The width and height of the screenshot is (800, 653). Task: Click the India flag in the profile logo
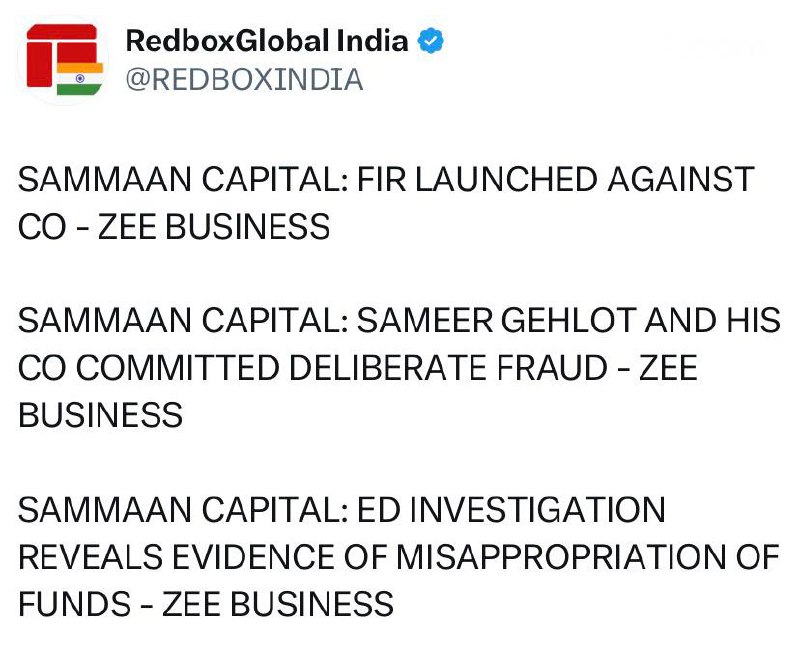pyautogui.click(x=82, y=79)
